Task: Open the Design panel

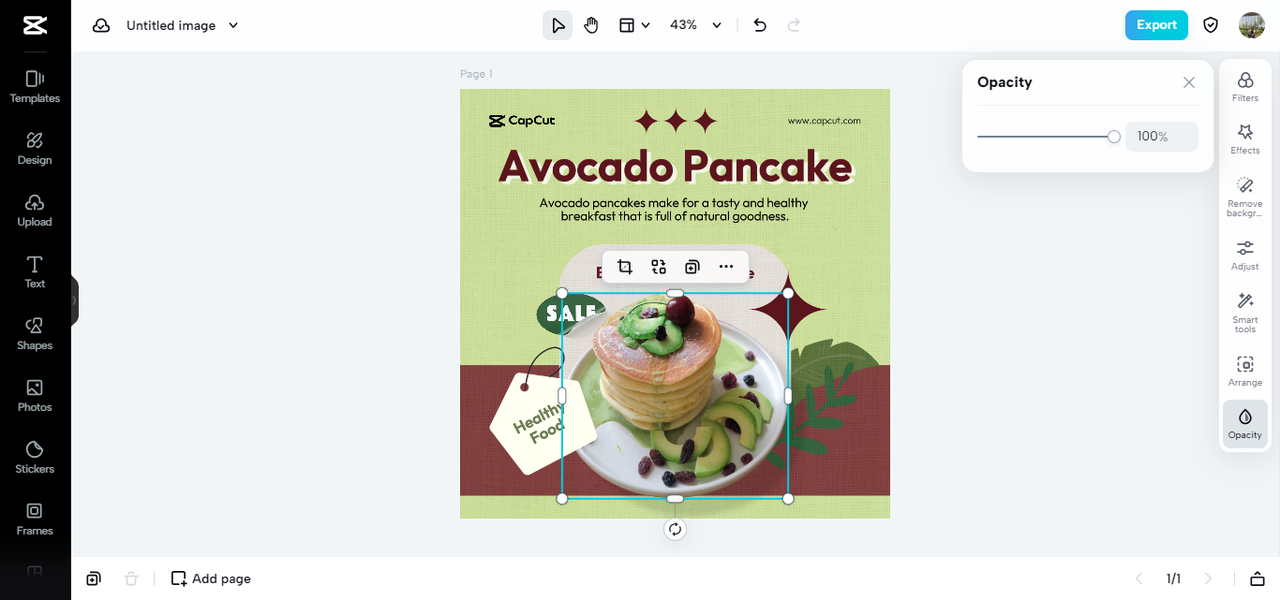Action: click(35, 148)
